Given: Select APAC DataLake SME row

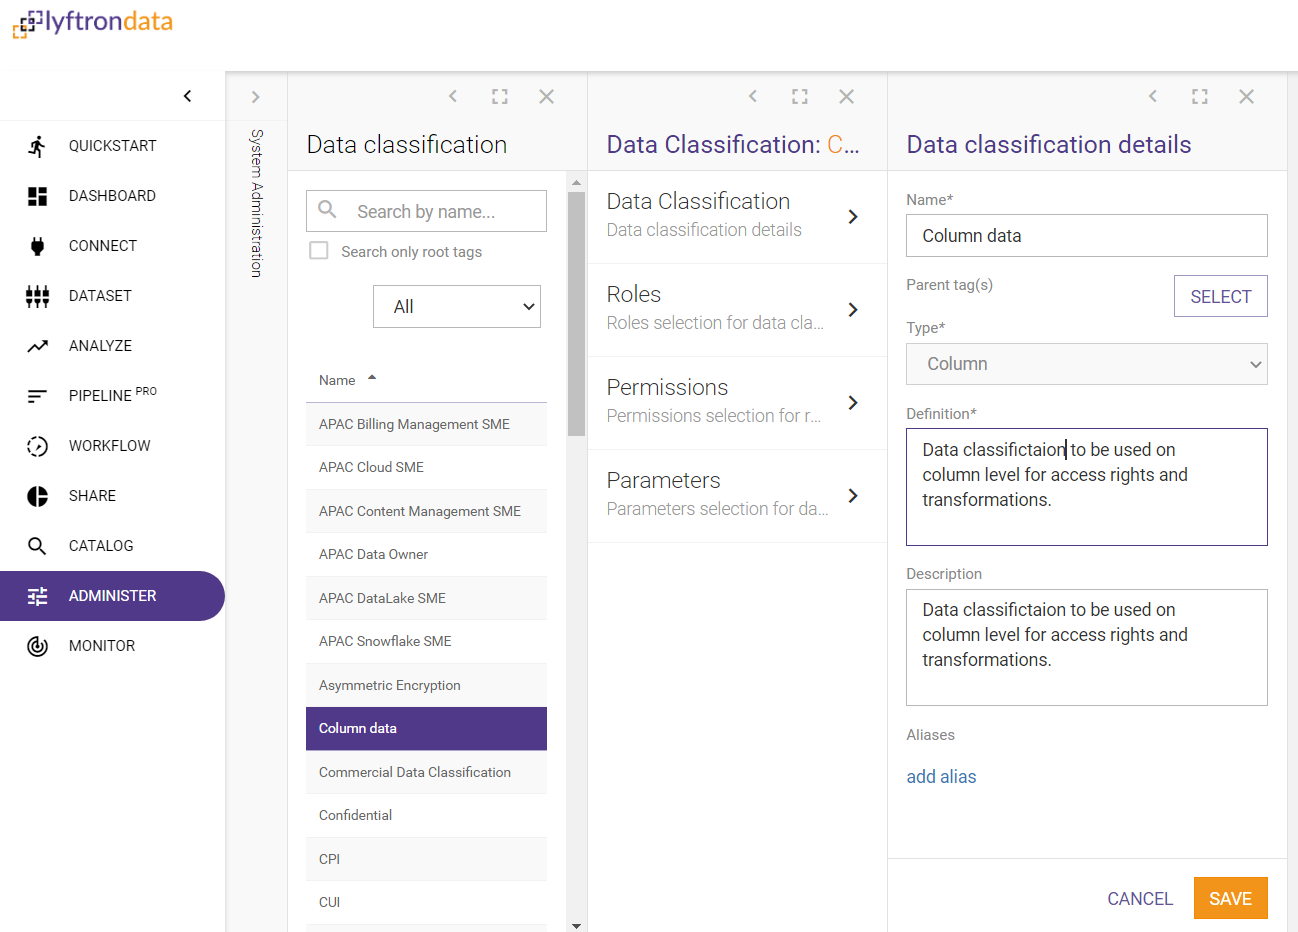Looking at the screenshot, I should [x=426, y=598].
